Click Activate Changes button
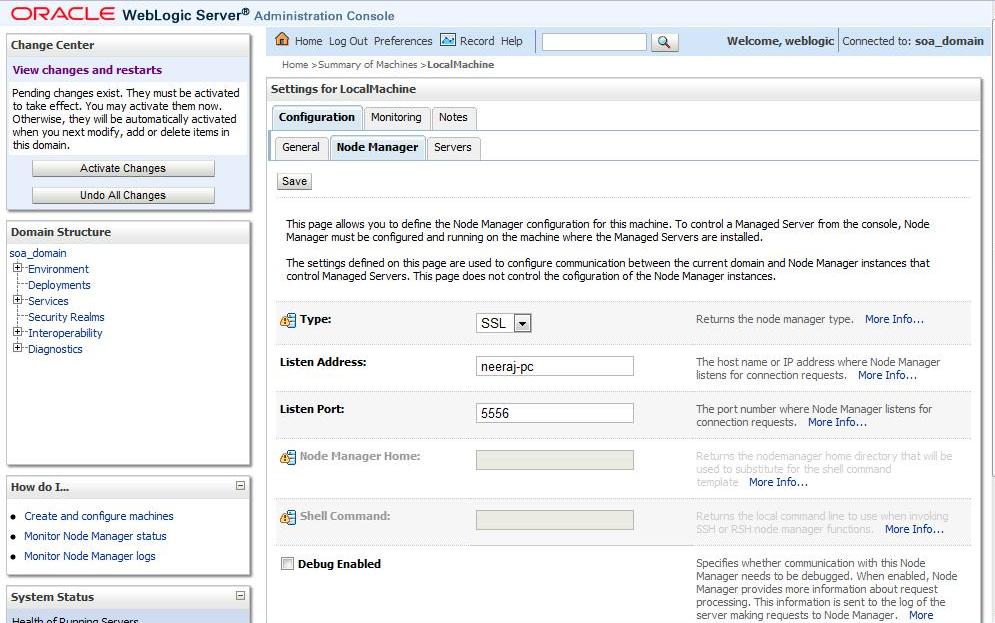995x623 pixels. pos(123,168)
